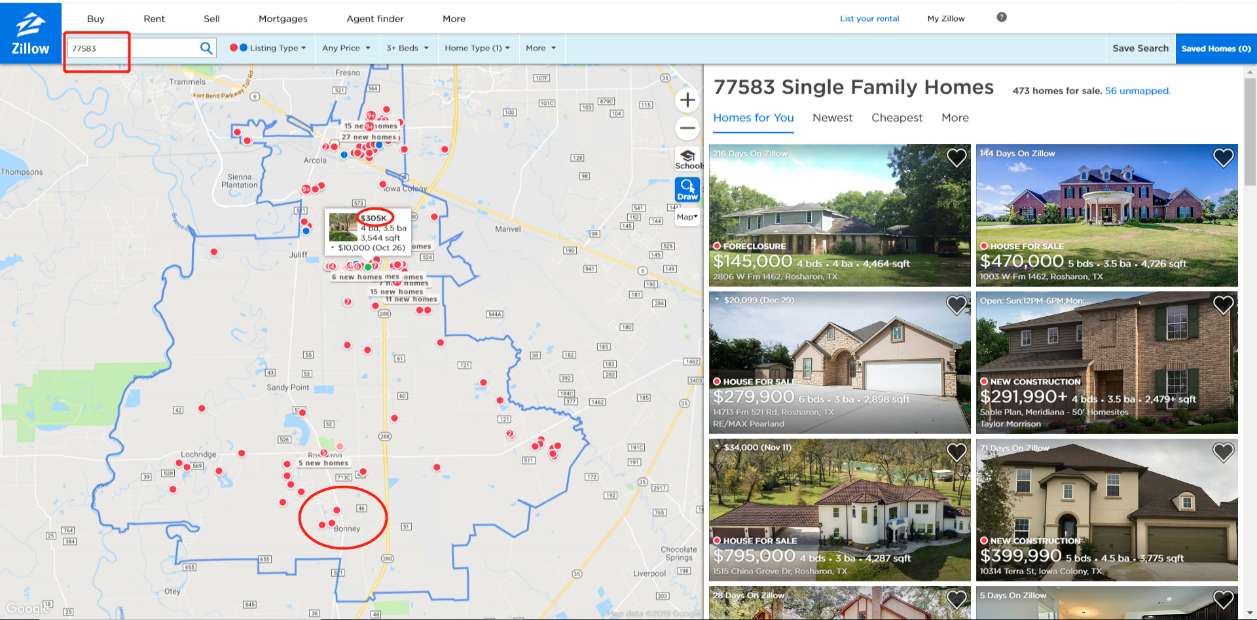Open the help question mark icon
Viewport: 1257px width, 620px height.
point(1002,17)
